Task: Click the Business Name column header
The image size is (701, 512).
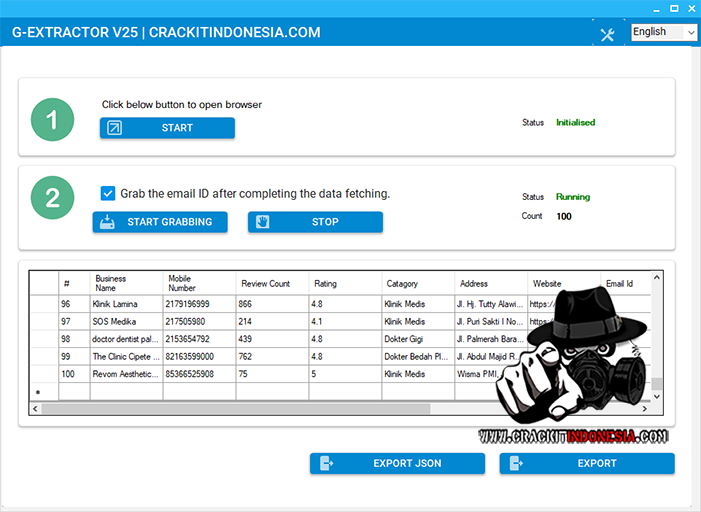Action: [126, 283]
